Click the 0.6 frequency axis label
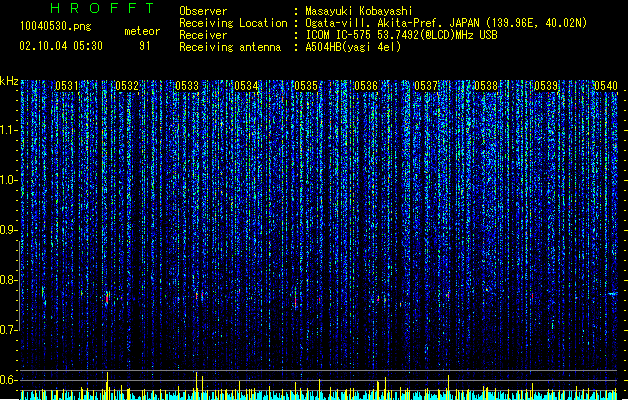The width and height of the screenshot is (629, 400). coord(9,380)
